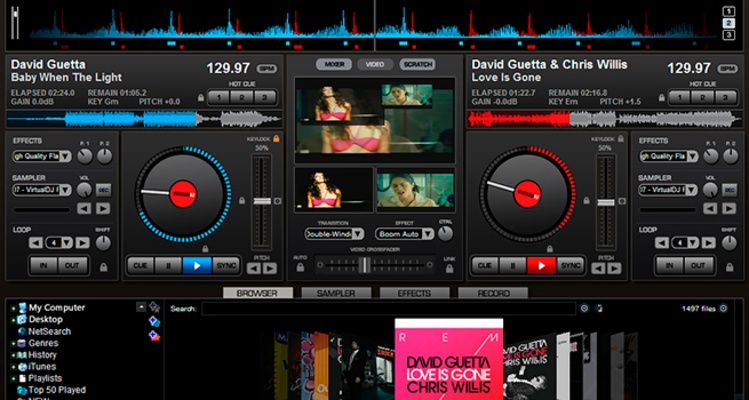The height and width of the screenshot is (400, 749).
Task: Set loop IN on left deck
Action: 44,266
